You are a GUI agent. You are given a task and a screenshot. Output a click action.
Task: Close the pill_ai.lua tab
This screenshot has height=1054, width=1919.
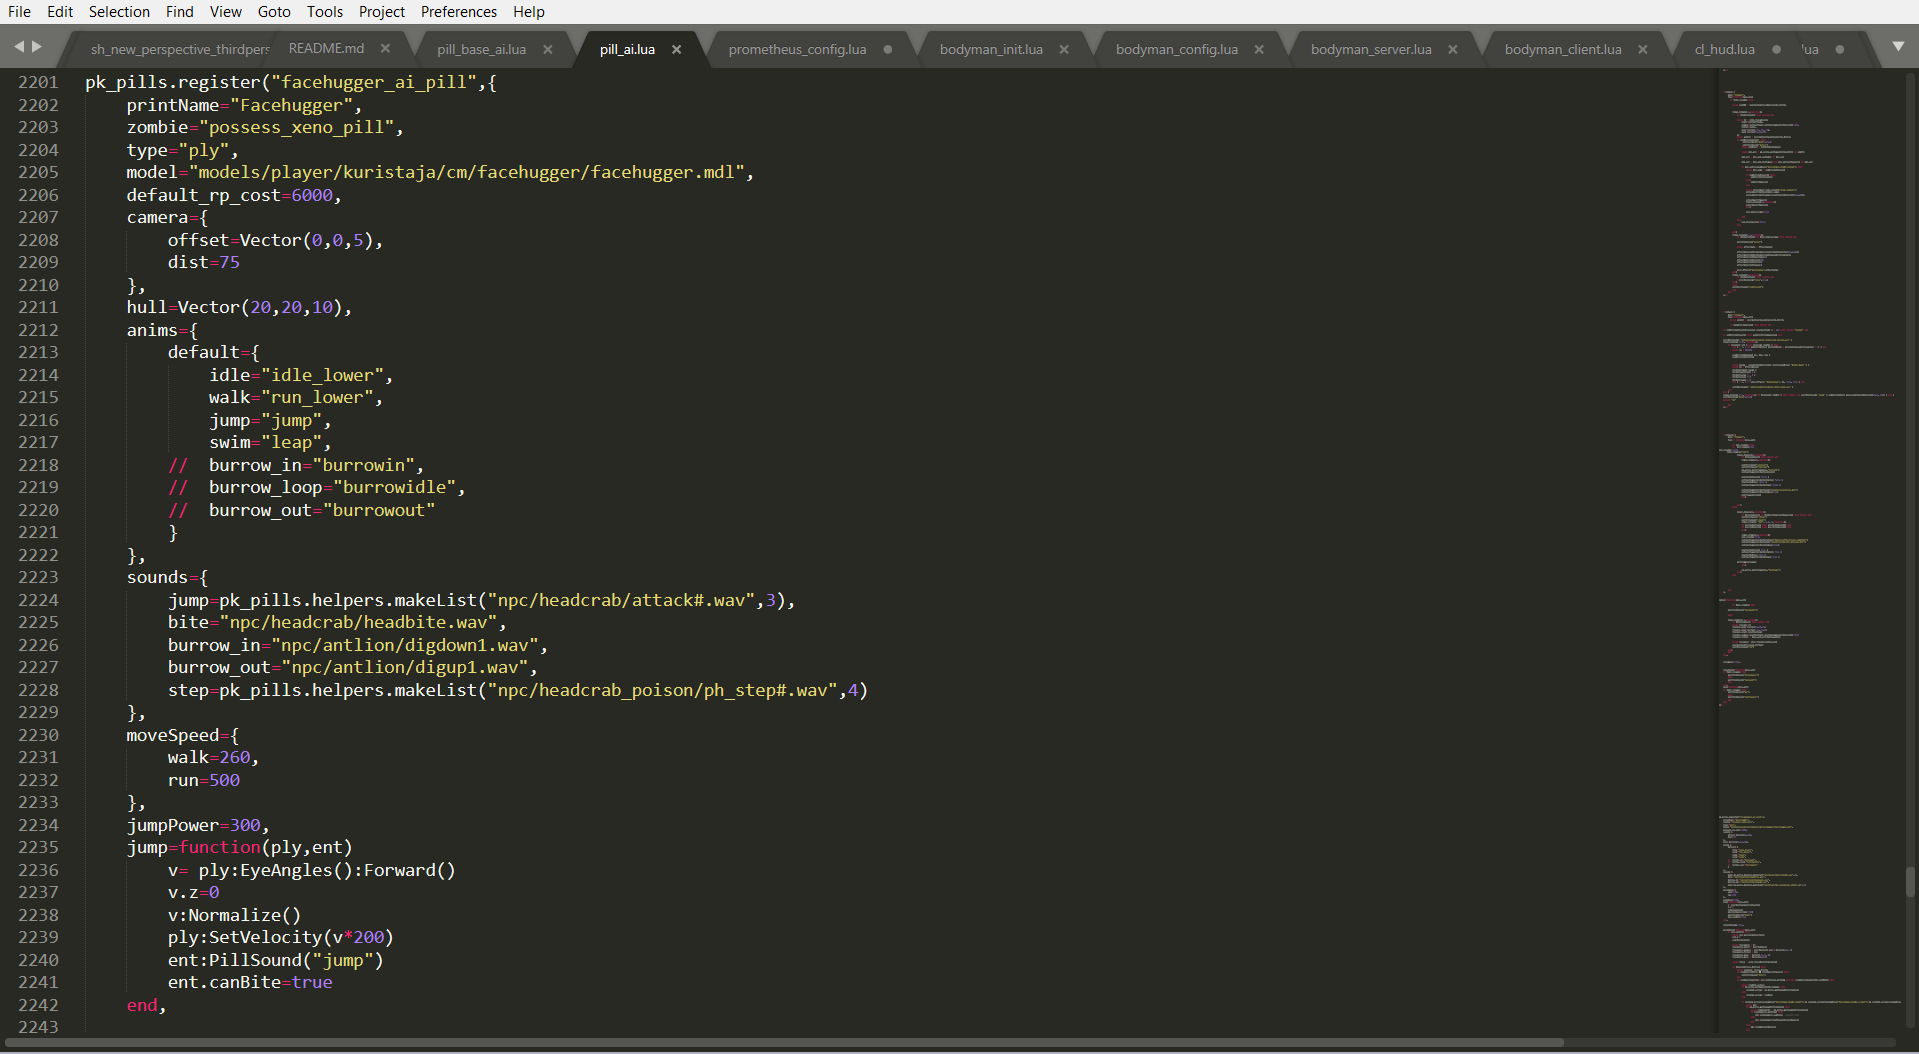tap(677, 49)
